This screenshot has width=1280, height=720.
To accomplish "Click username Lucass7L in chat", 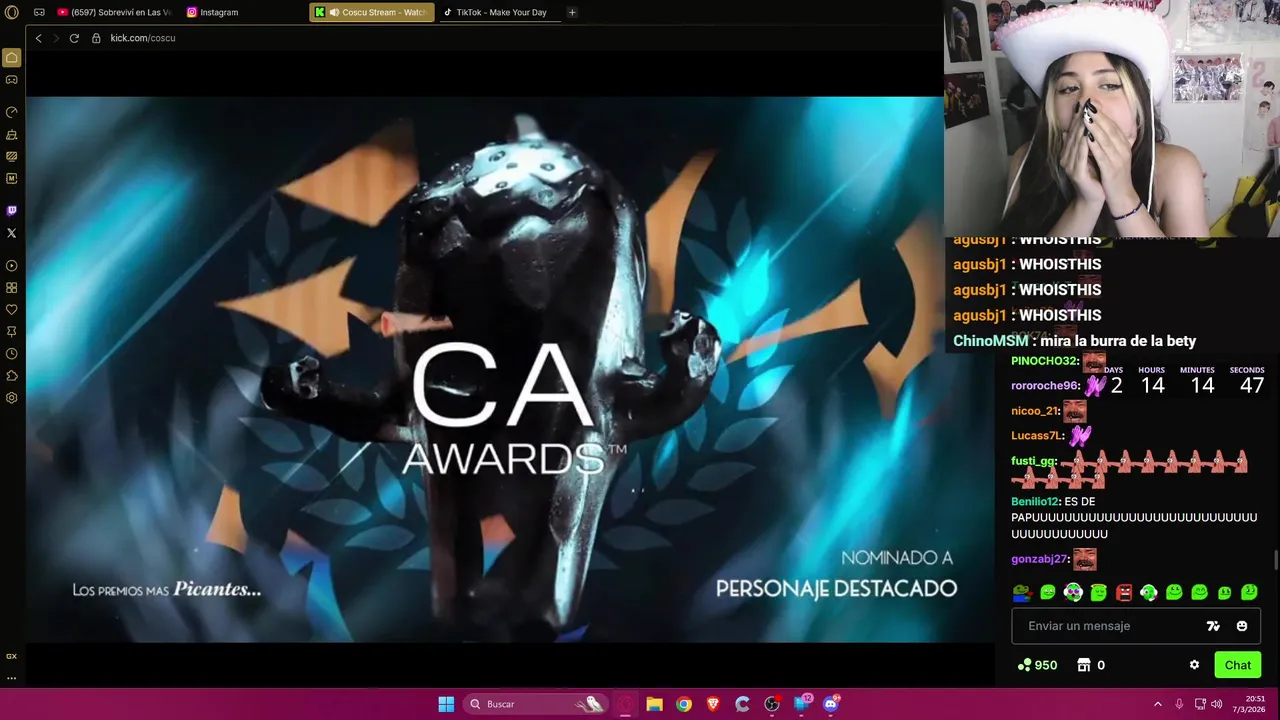I will click(1037, 436).
